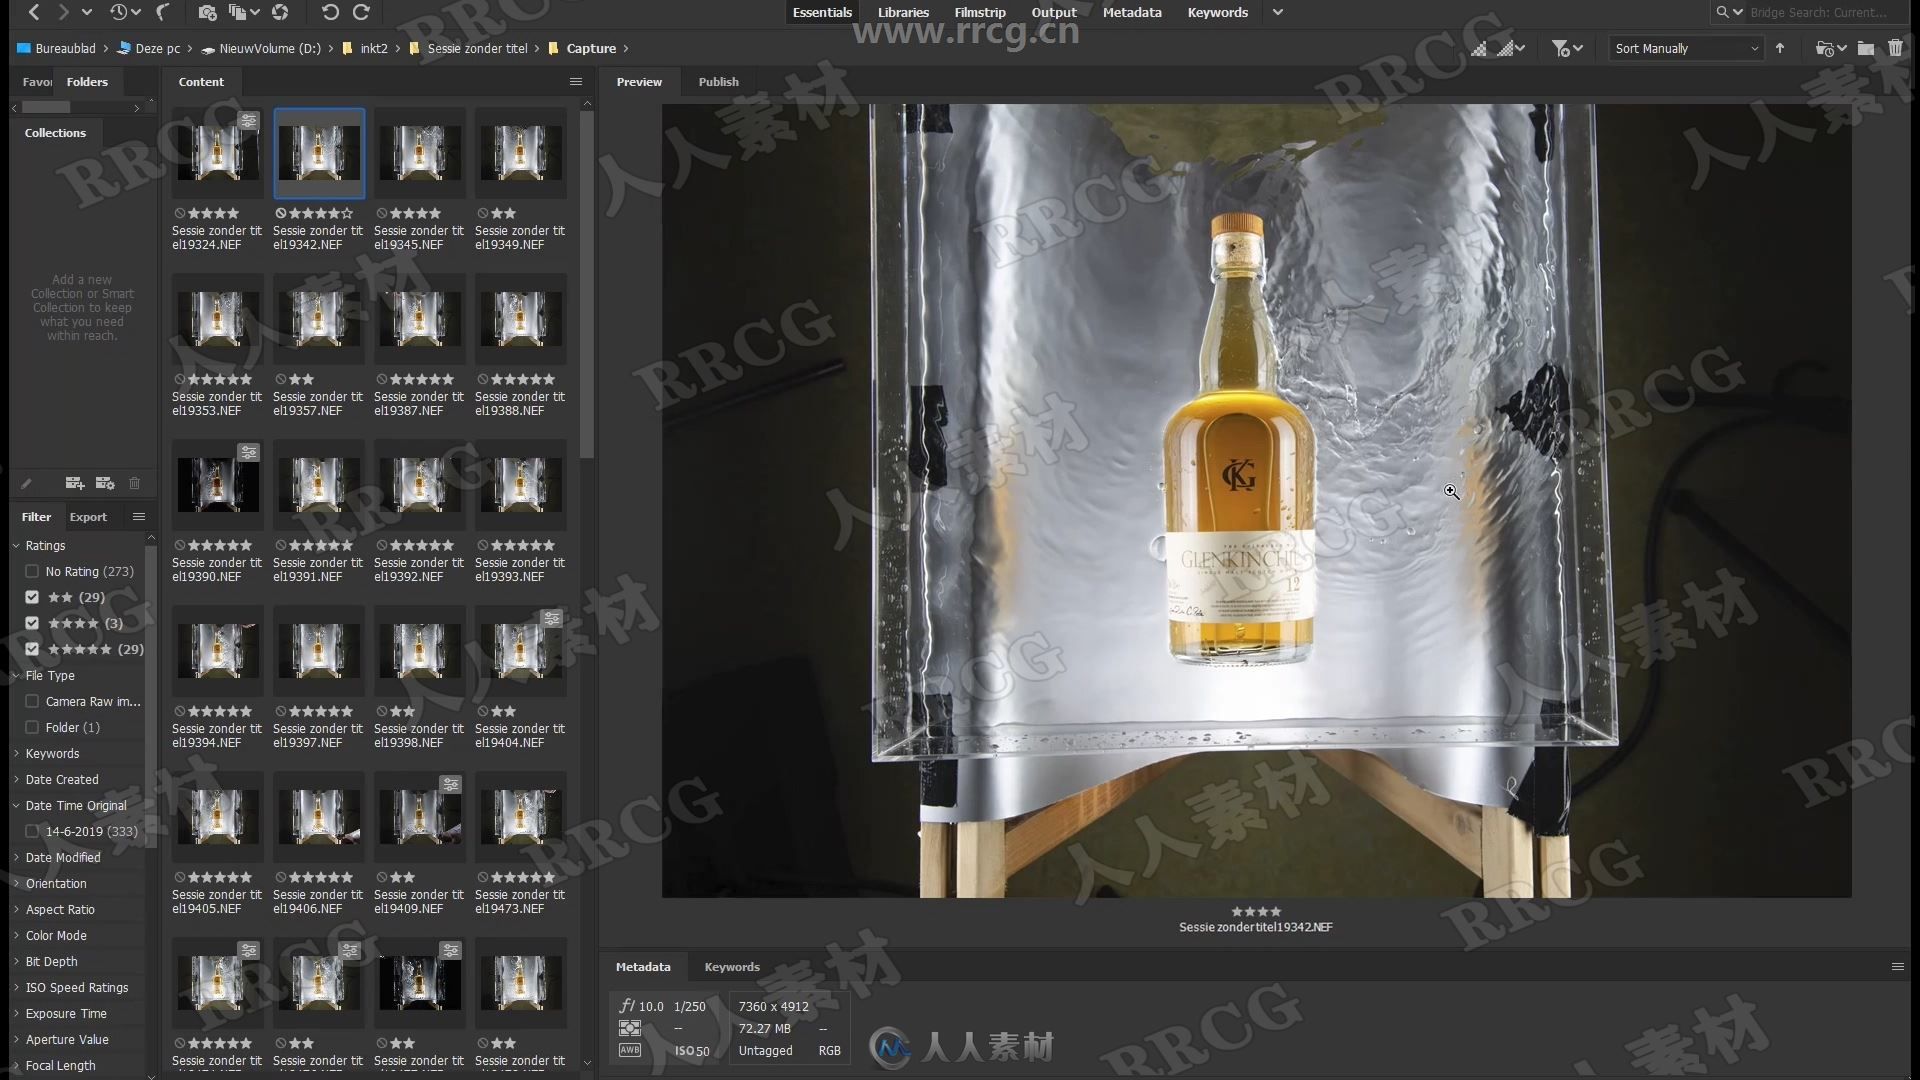Click Get Photos from Camera icon
This screenshot has width=1920, height=1080.
click(207, 12)
